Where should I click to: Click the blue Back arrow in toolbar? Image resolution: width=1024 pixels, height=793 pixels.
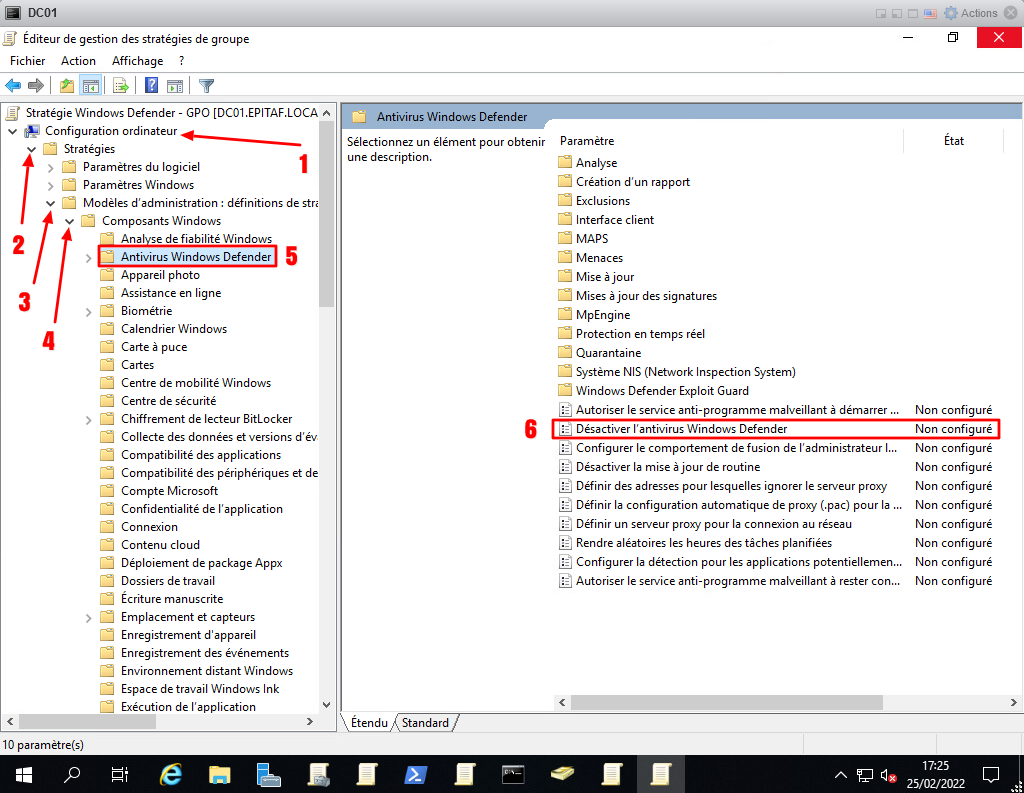tap(14, 86)
